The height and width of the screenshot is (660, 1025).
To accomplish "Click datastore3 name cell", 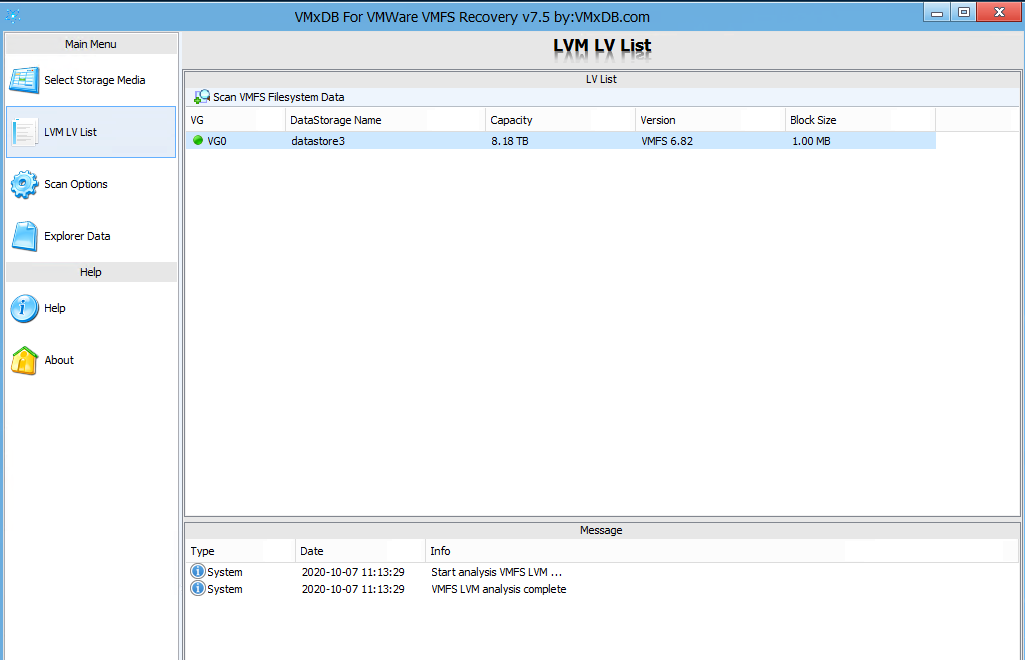I will coord(318,140).
